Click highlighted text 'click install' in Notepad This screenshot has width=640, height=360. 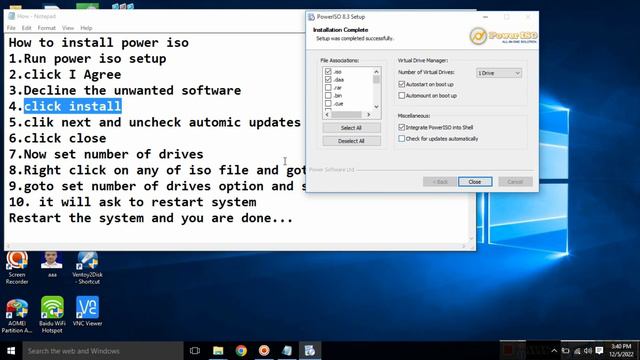(73, 107)
